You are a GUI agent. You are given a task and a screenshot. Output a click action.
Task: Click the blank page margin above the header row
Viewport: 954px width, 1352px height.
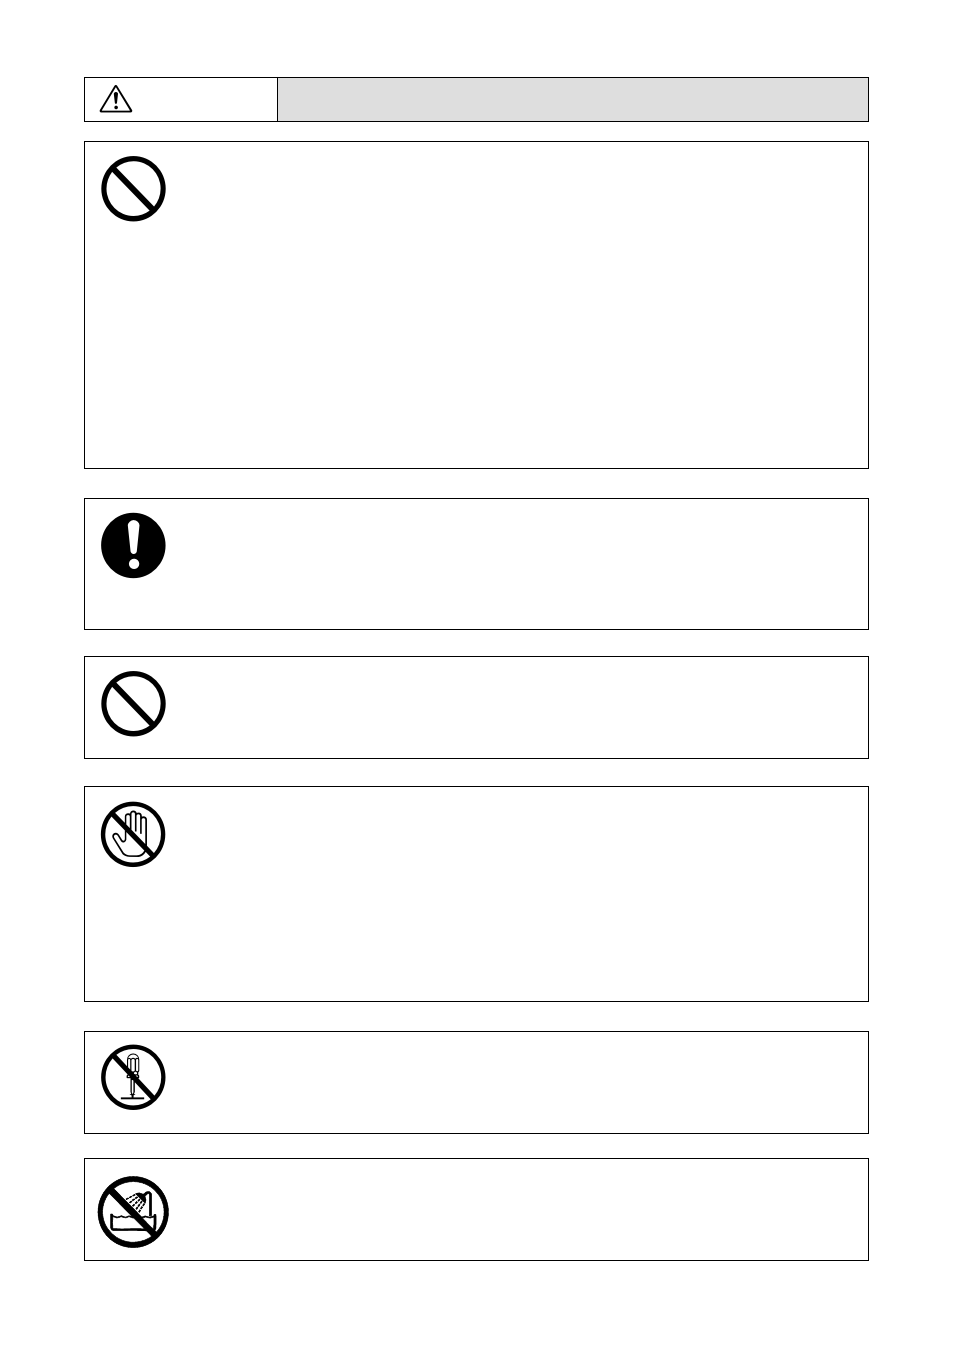tap(476, 38)
